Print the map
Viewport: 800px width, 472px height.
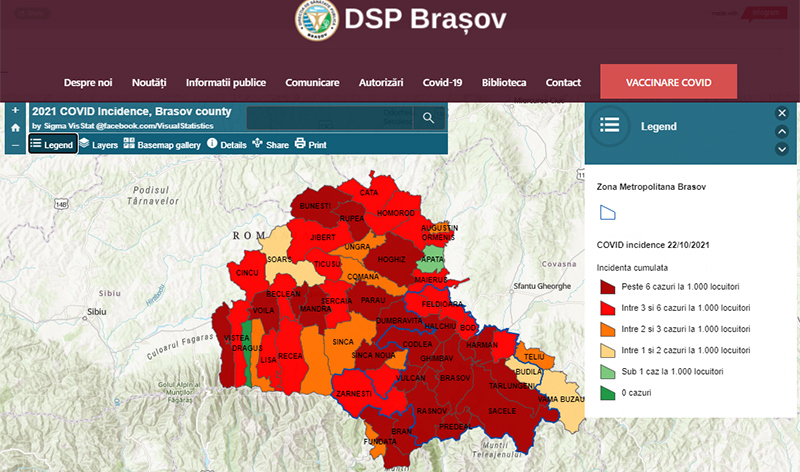click(310, 145)
